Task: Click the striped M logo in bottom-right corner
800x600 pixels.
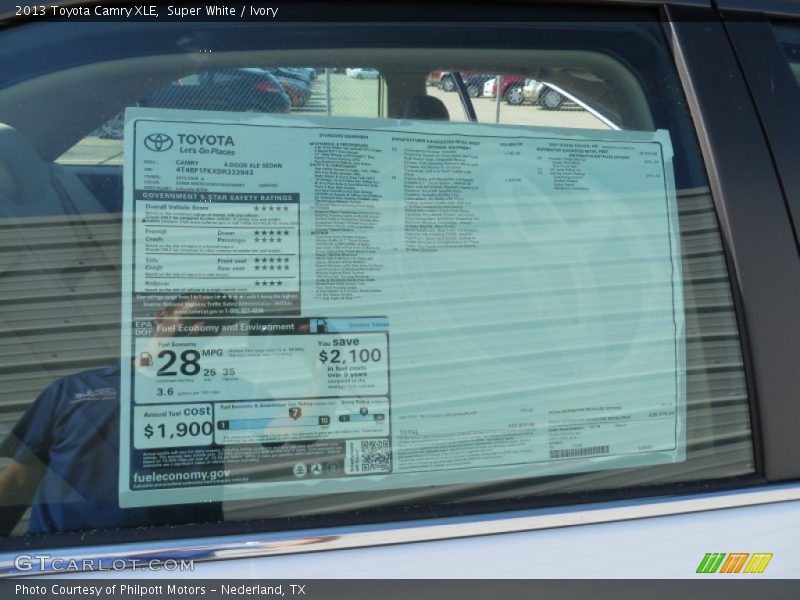Action: click(734, 563)
